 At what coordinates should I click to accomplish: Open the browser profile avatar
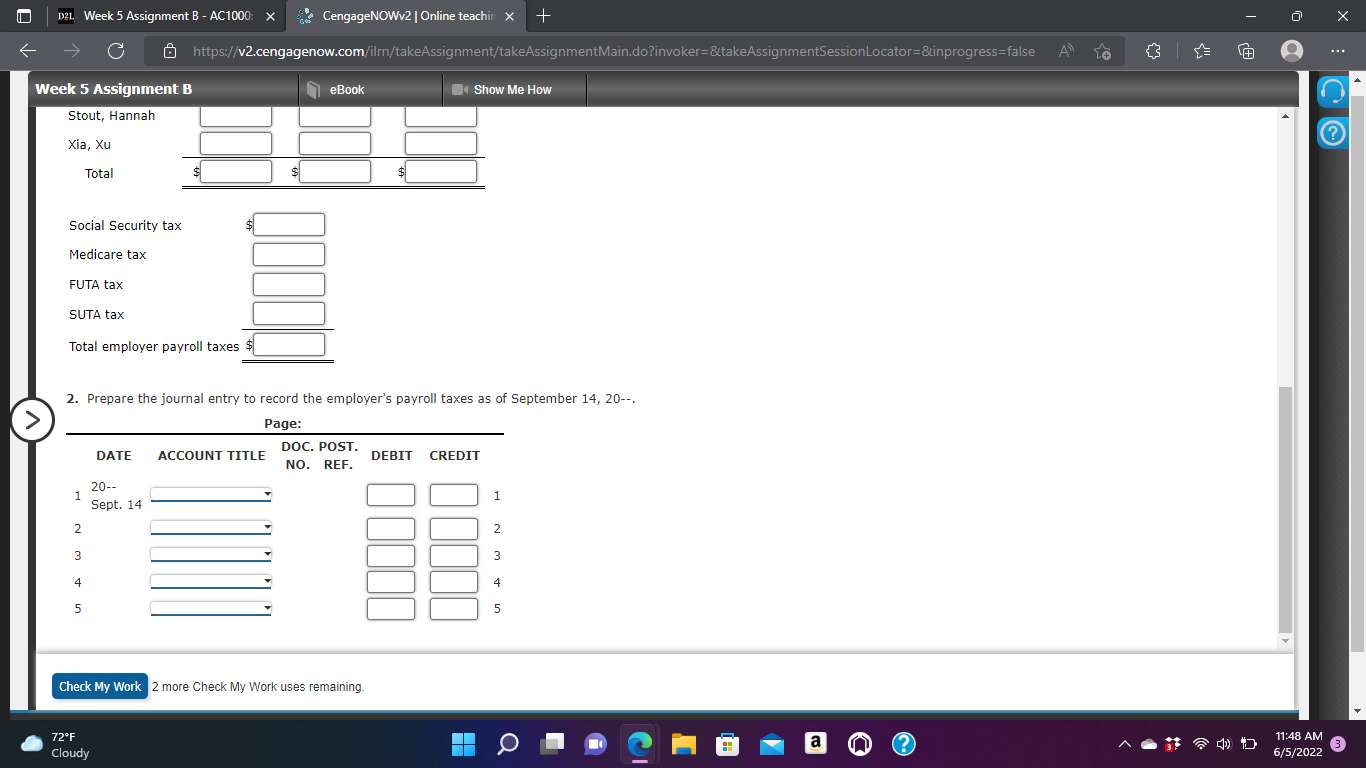pos(1290,51)
